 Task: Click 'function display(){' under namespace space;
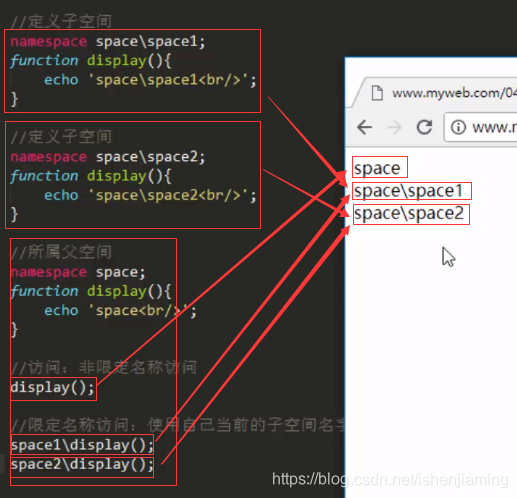point(91,292)
